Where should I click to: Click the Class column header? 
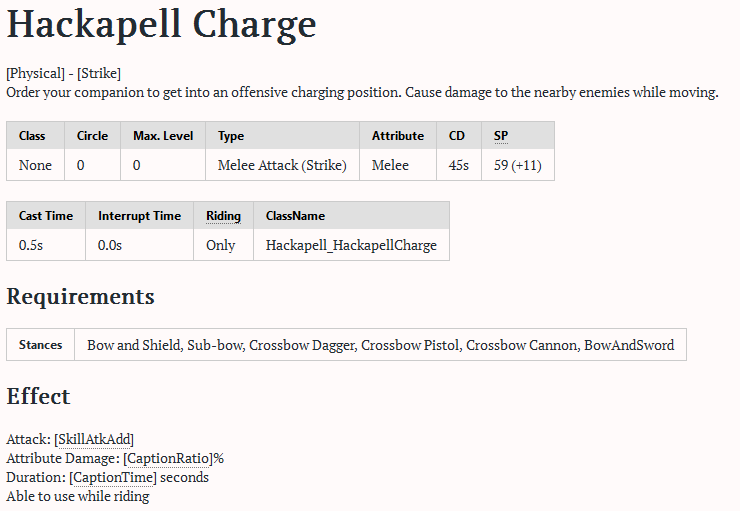pos(32,136)
